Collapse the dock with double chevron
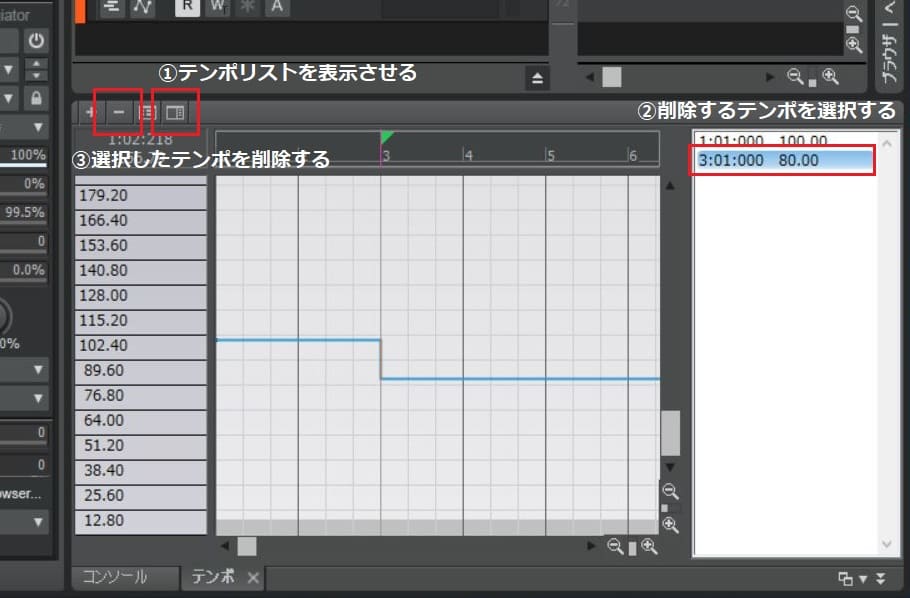Viewport: 910px width, 598px height. click(x=880, y=578)
